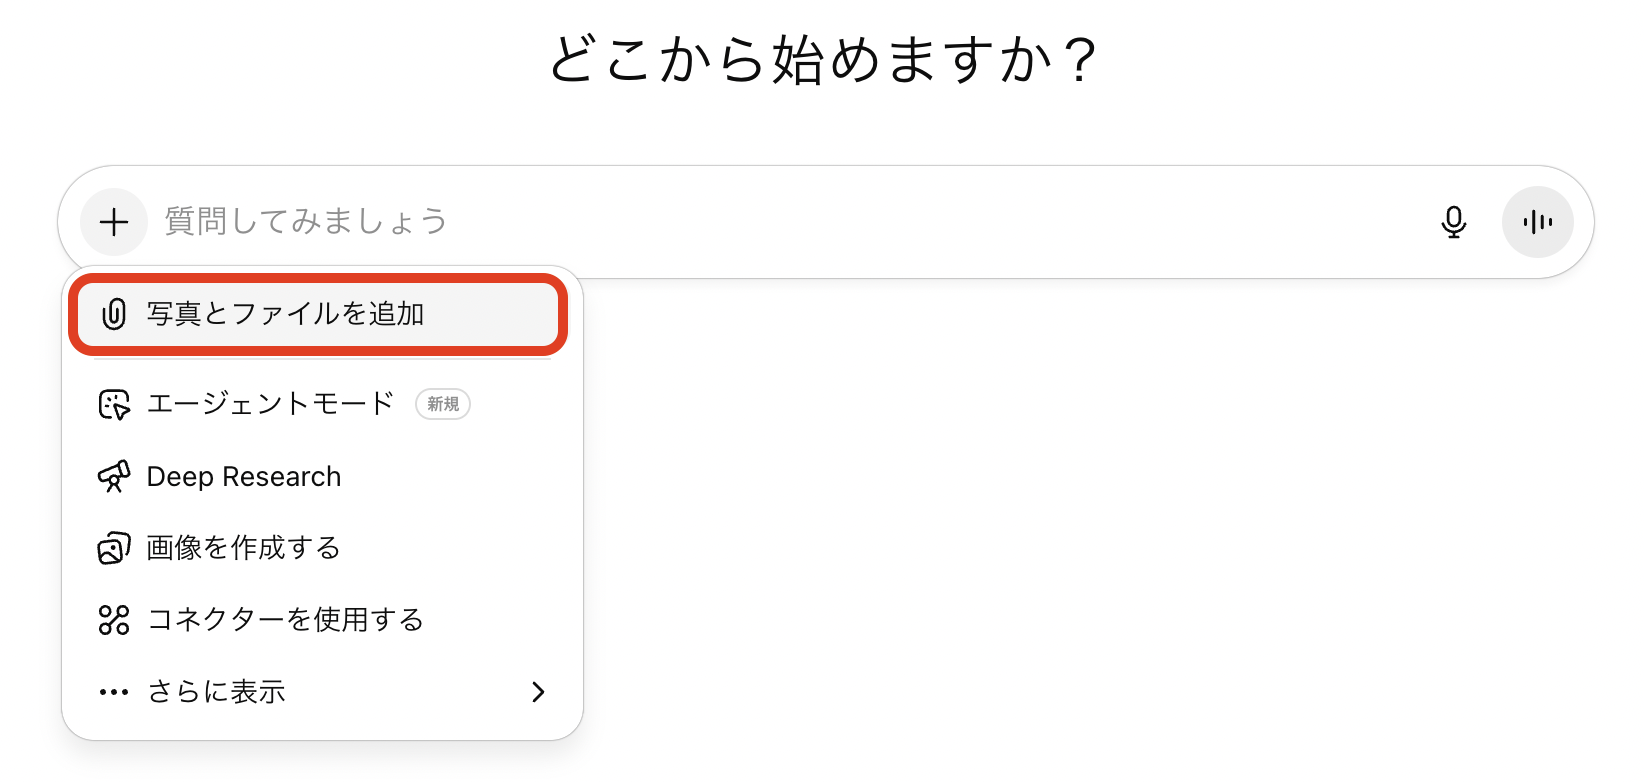Click the microphone dictation icon
Image resolution: width=1644 pixels, height=782 pixels.
(x=1453, y=222)
